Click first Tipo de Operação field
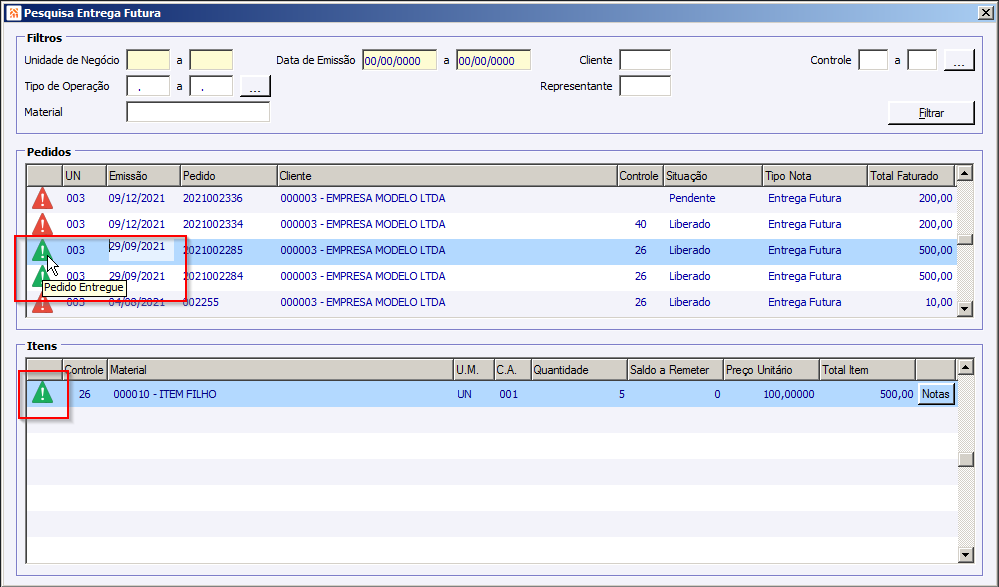This screenshot has width=999, height=587. (148, 86)
